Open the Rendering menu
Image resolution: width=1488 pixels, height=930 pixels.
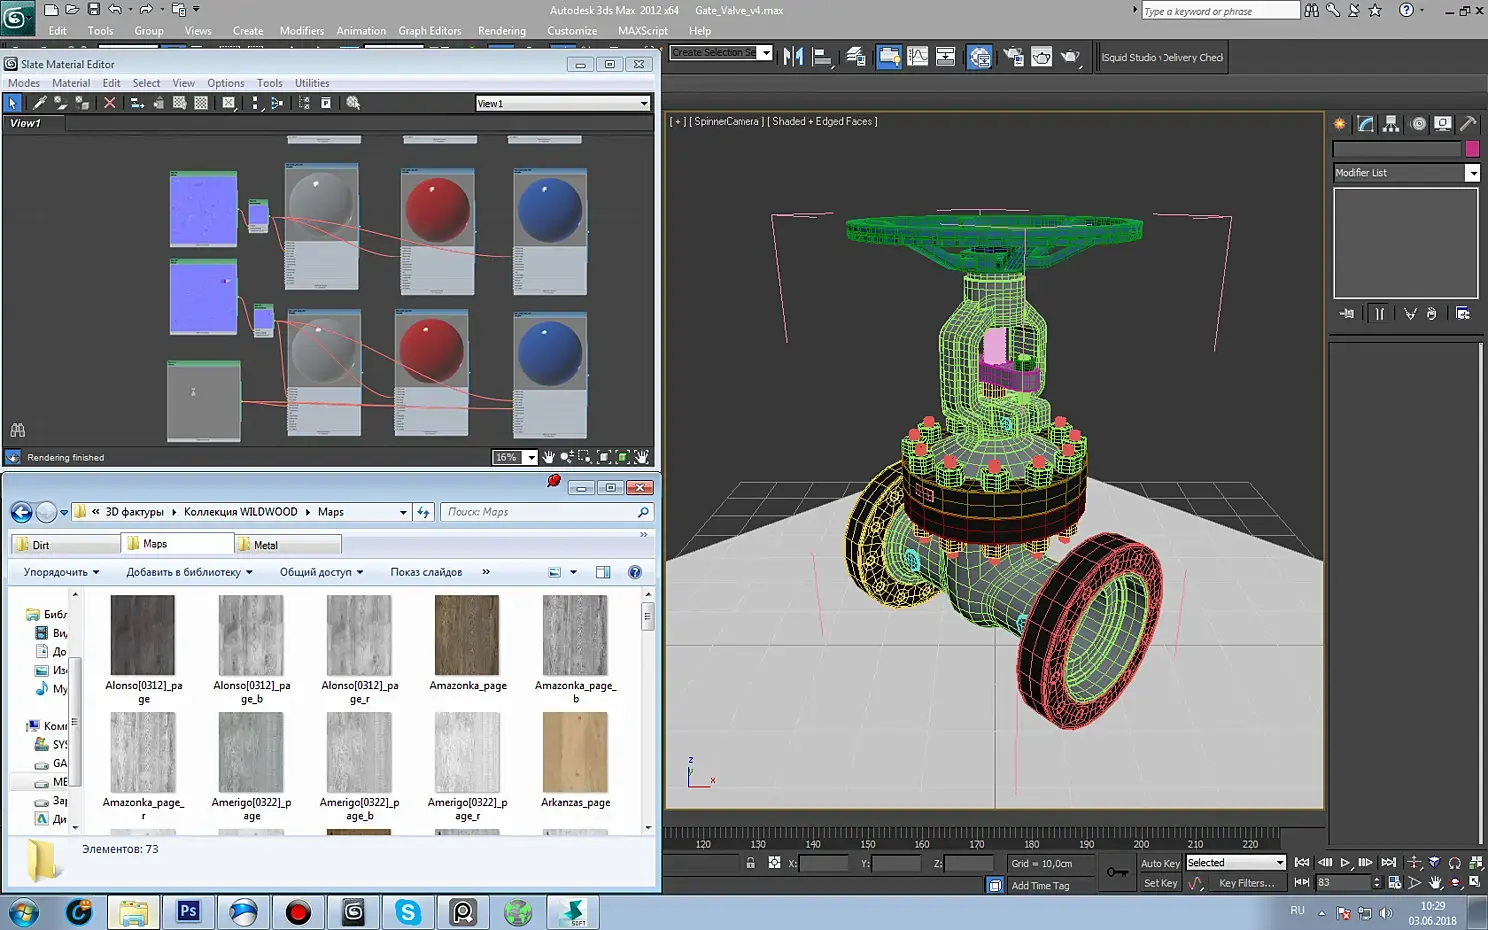[501, 31]
